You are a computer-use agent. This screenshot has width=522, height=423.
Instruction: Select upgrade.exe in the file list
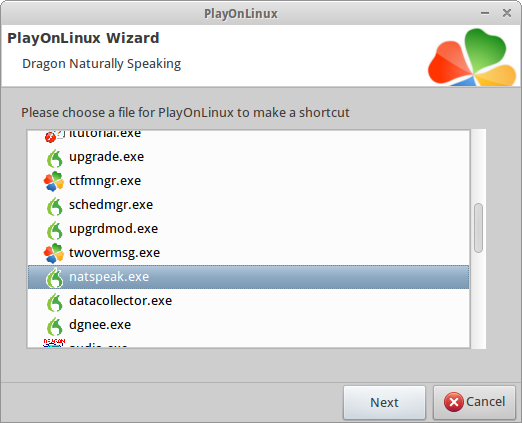coord(248,157)
